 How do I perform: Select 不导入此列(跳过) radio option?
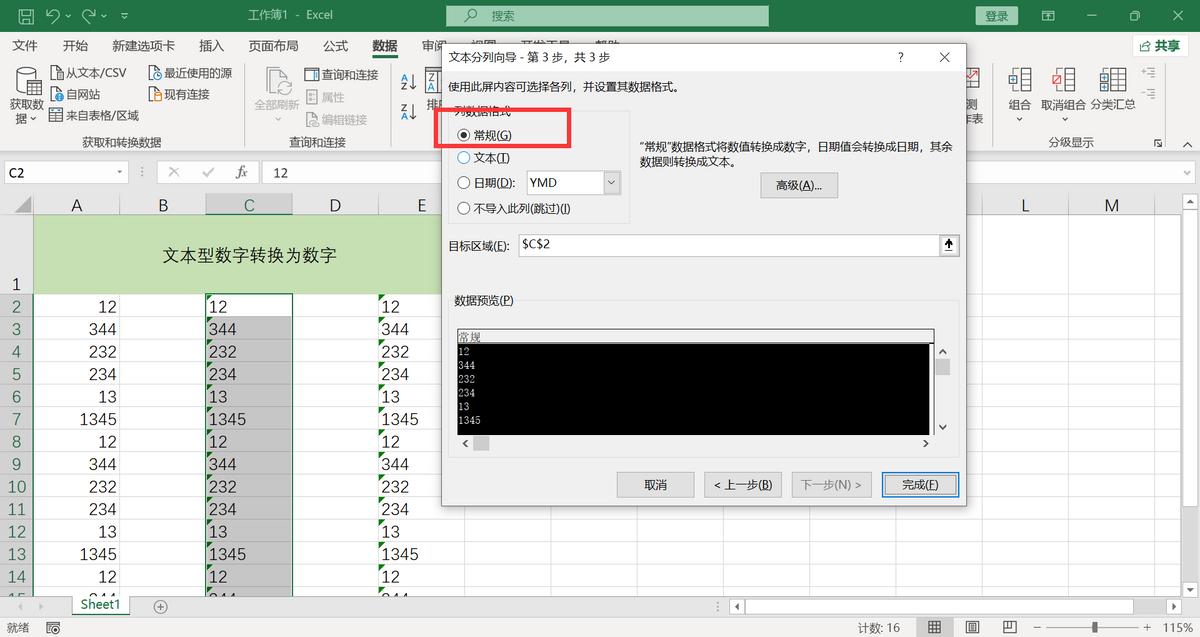[464, 209]
